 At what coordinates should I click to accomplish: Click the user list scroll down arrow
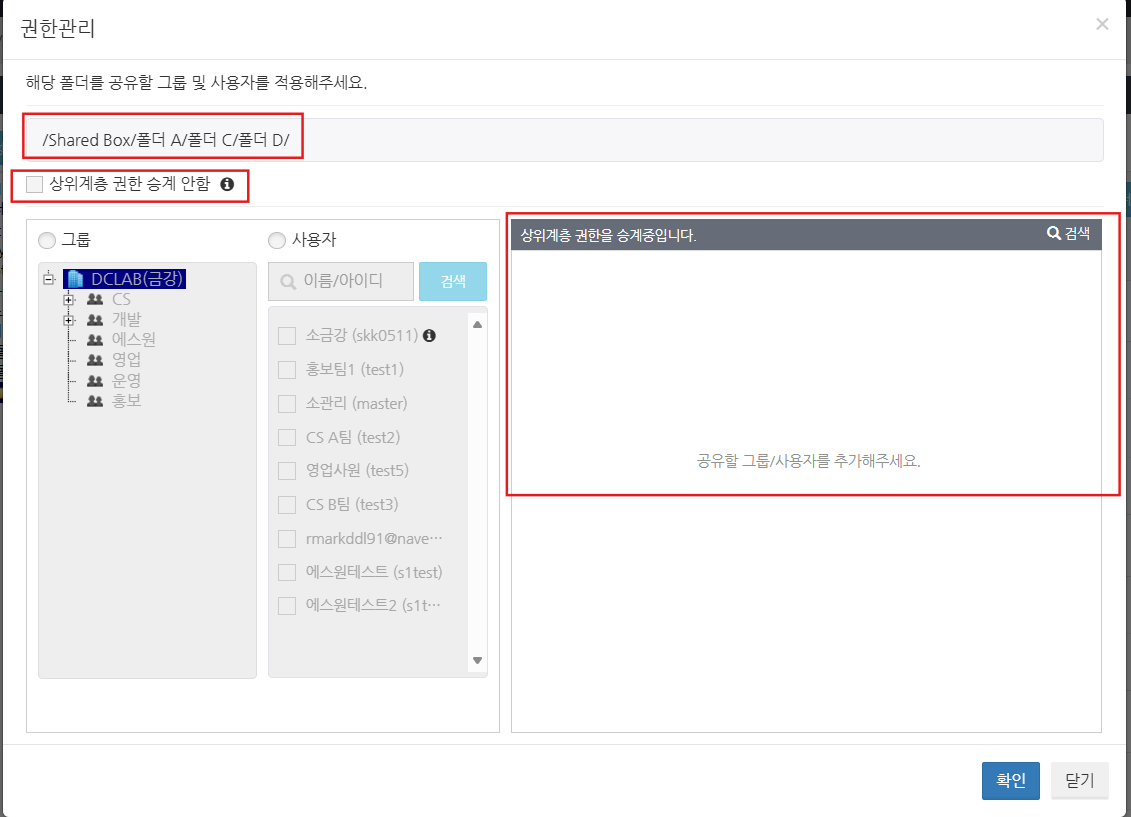pyautogui.click(x=477, y=660)
